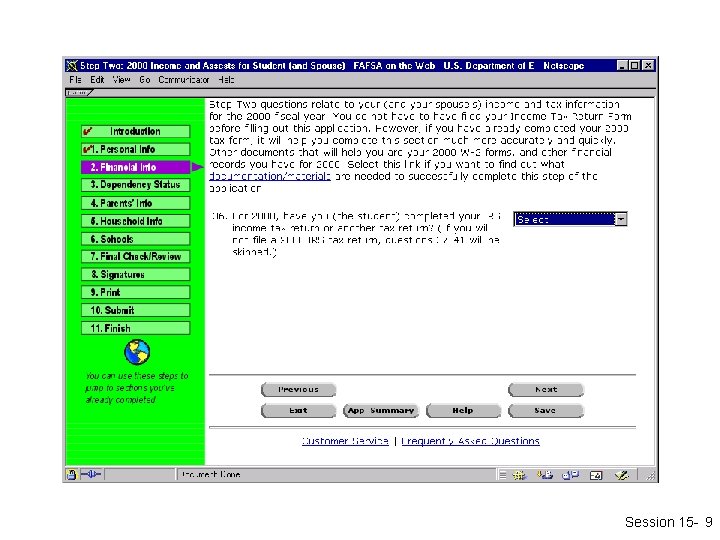Go to step 5 Household Info
Image resolution: width=720 pixels, height=540 pixels.
point(135,221)
